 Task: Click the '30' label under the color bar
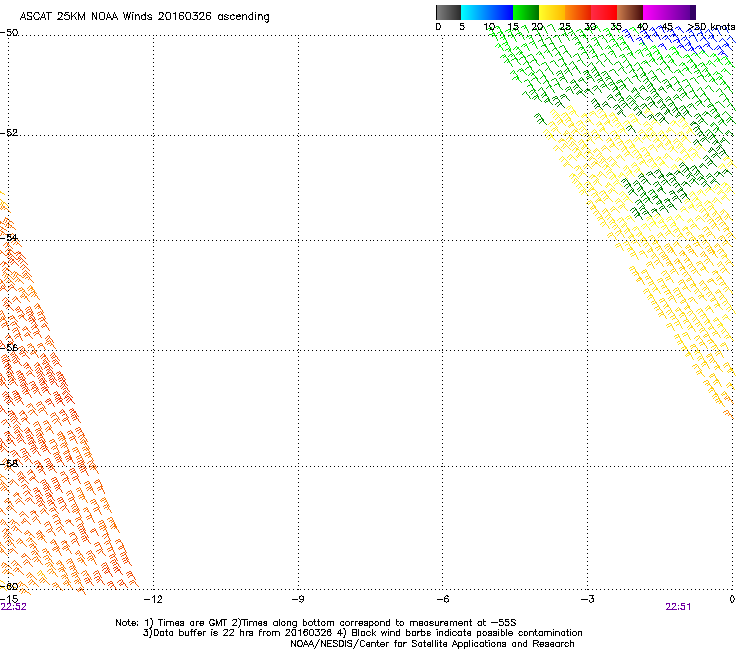[x=590, y=27]
